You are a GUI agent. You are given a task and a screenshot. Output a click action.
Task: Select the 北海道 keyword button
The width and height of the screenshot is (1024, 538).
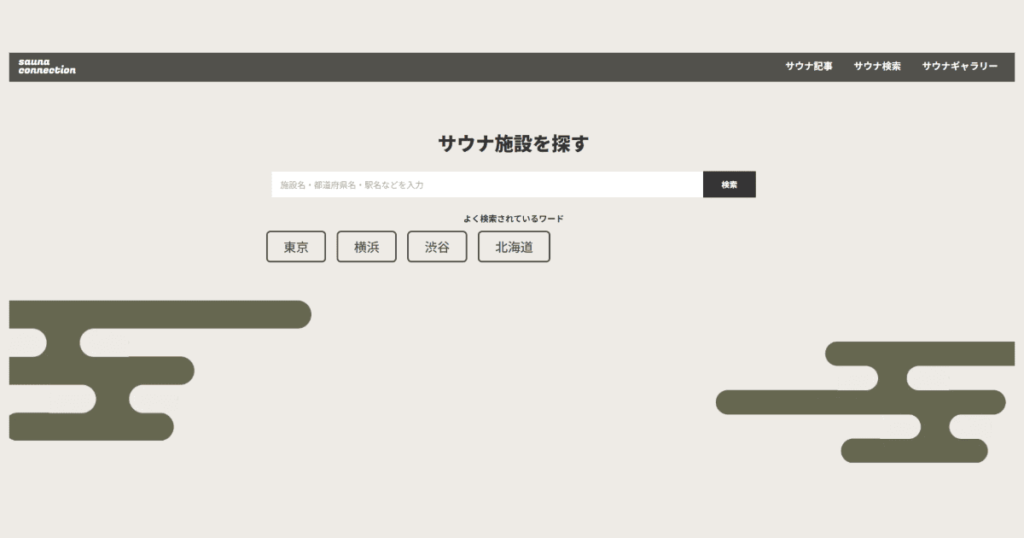tap(514, 247)
